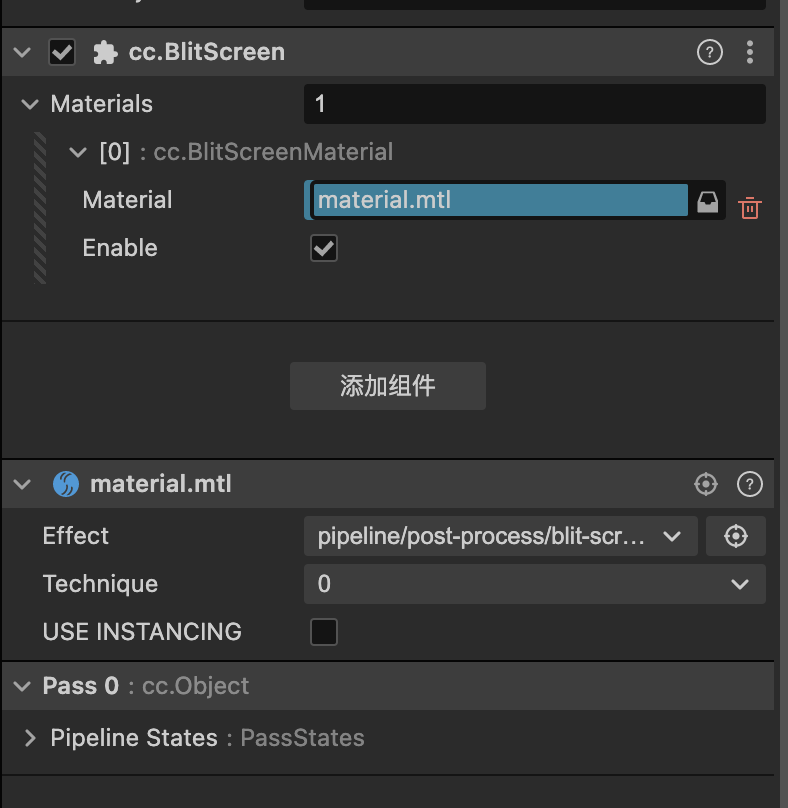Open help for the material.mtl section
The width and height of the screenshot is (788, 808).
[749, 485]
